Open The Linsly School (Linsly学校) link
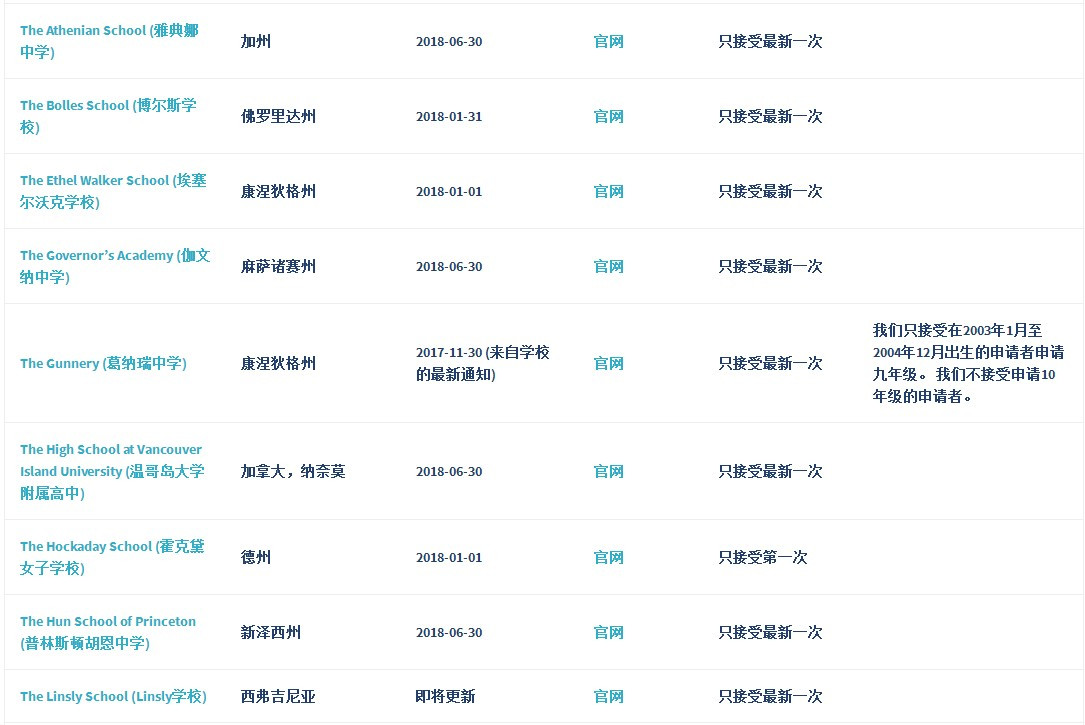Viewport: 1085px width, 725px height. [113, 696]
